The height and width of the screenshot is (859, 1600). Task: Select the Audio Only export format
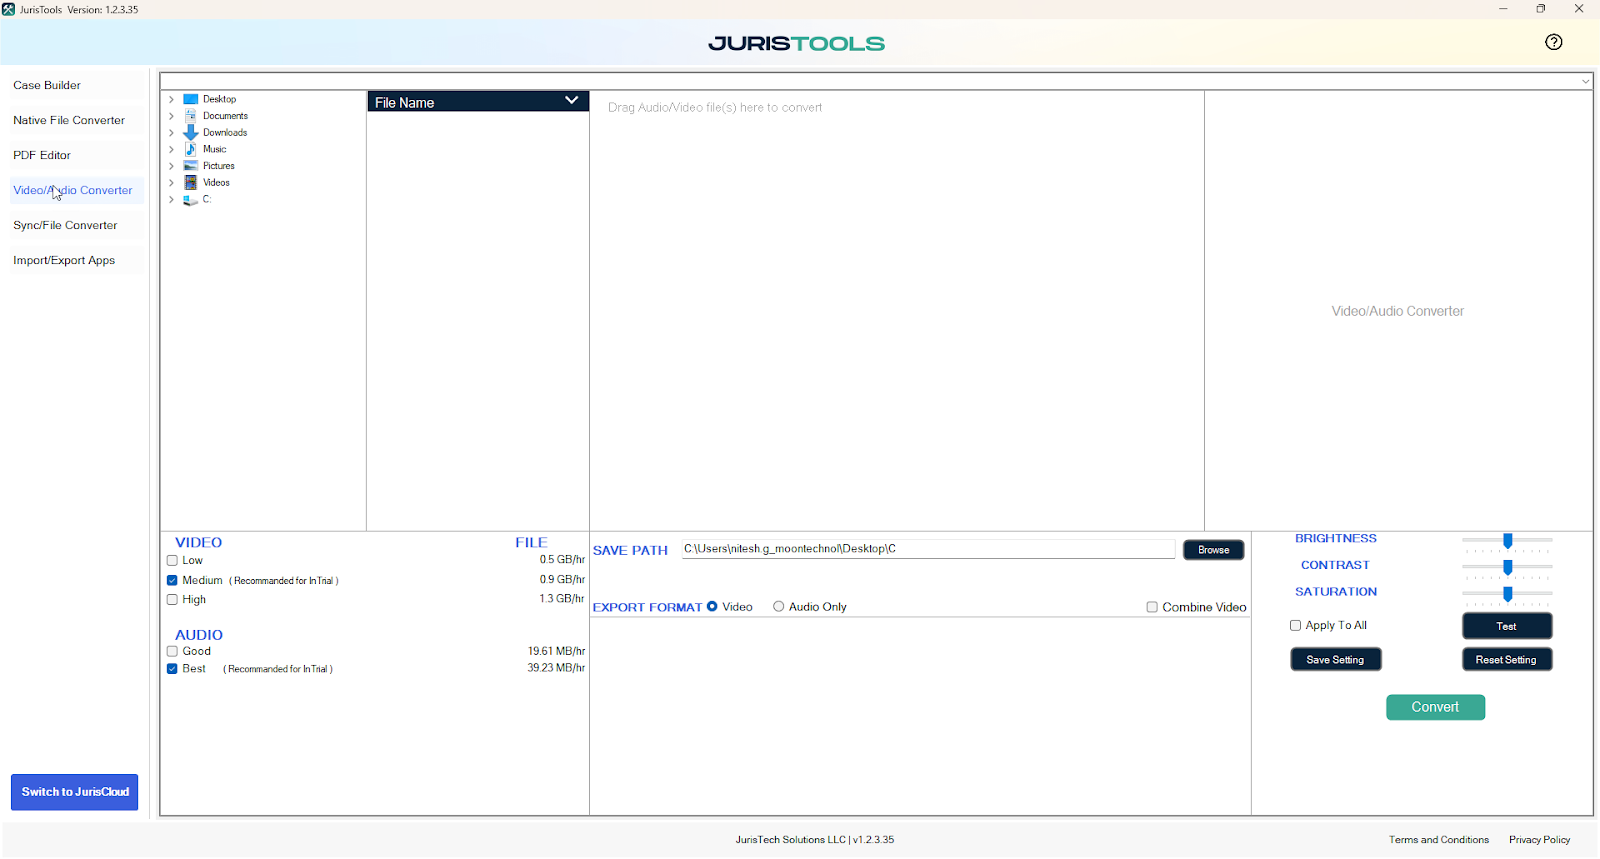778,607
